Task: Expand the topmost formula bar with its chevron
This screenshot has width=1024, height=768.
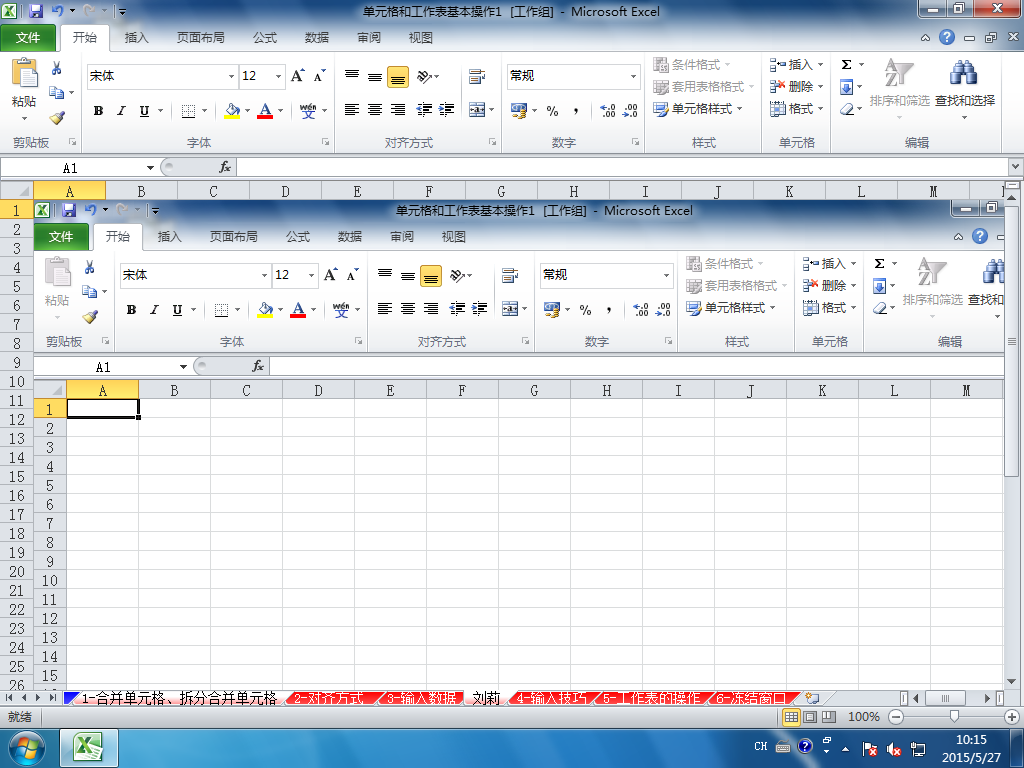Action: point(1016,167)
